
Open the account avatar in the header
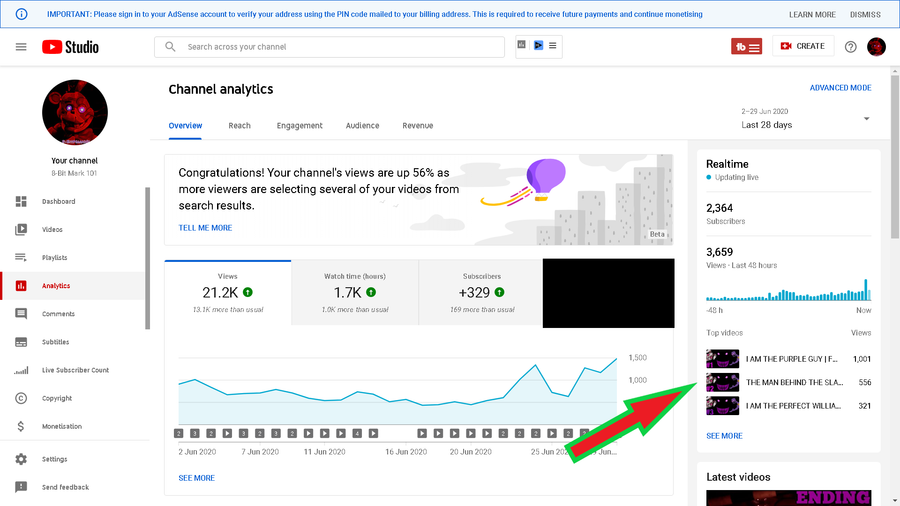coord(876,46)
